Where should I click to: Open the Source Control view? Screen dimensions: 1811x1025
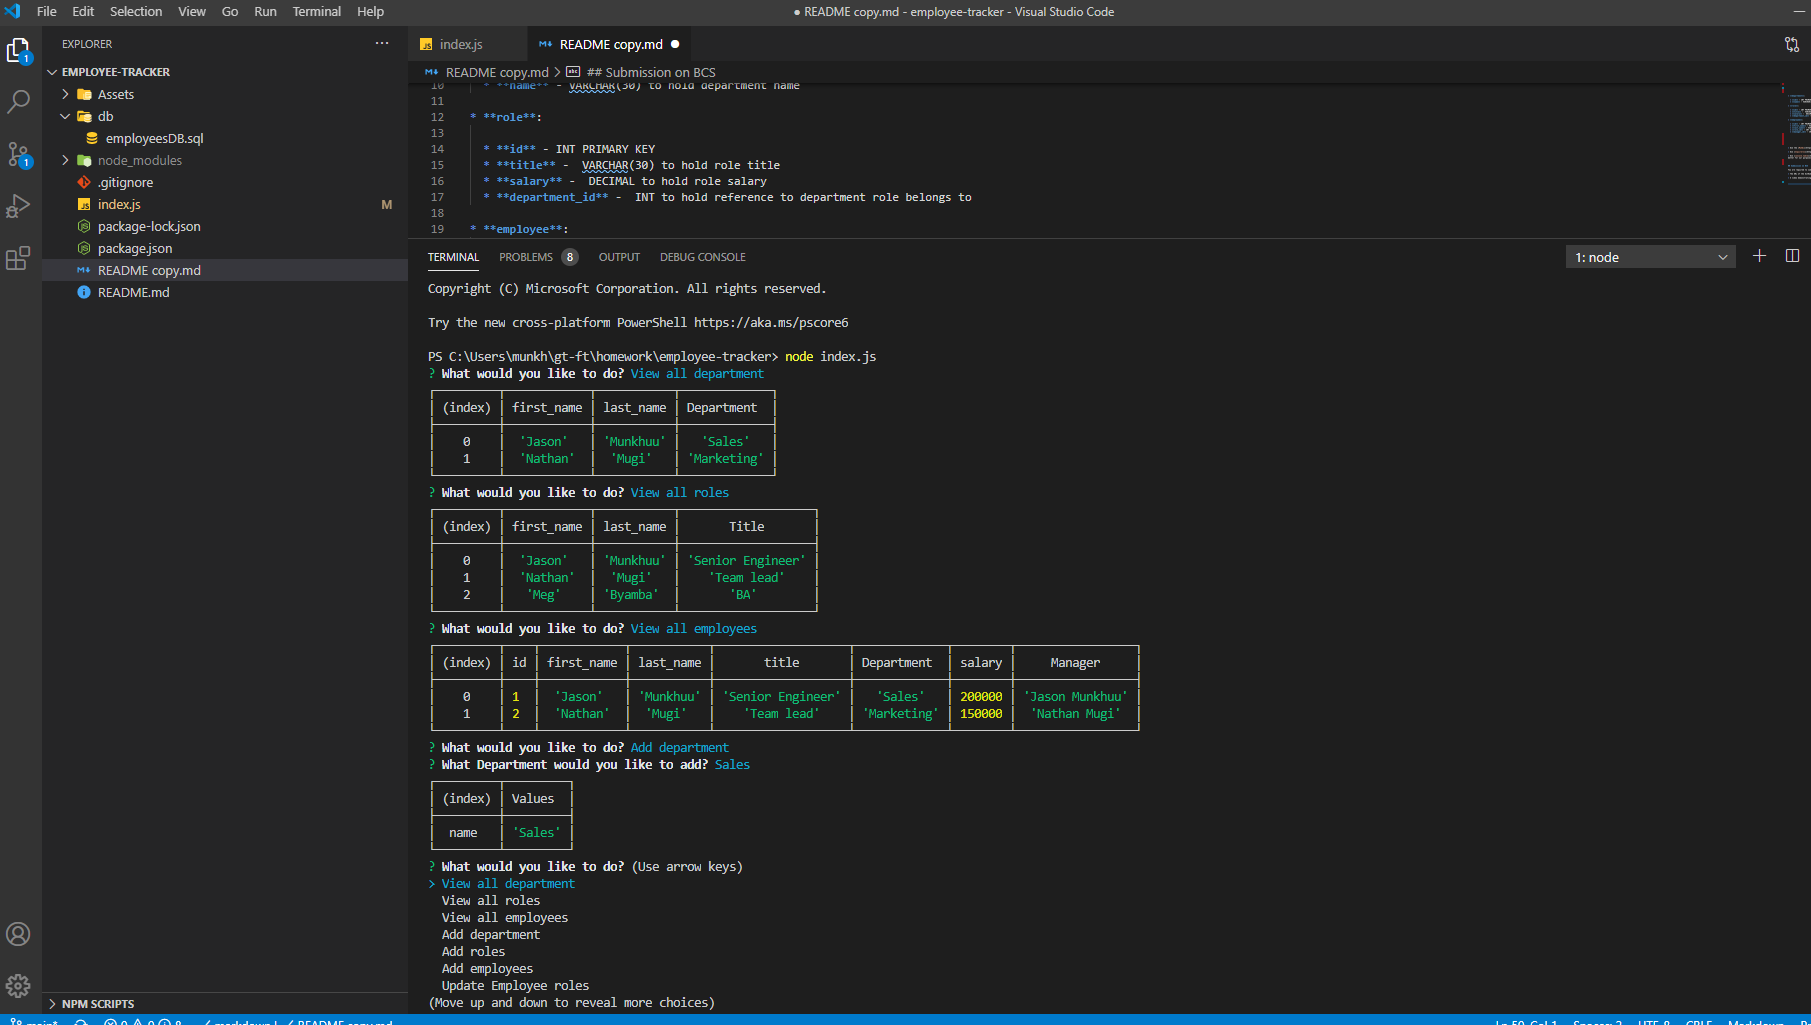(x=19, y=154)
